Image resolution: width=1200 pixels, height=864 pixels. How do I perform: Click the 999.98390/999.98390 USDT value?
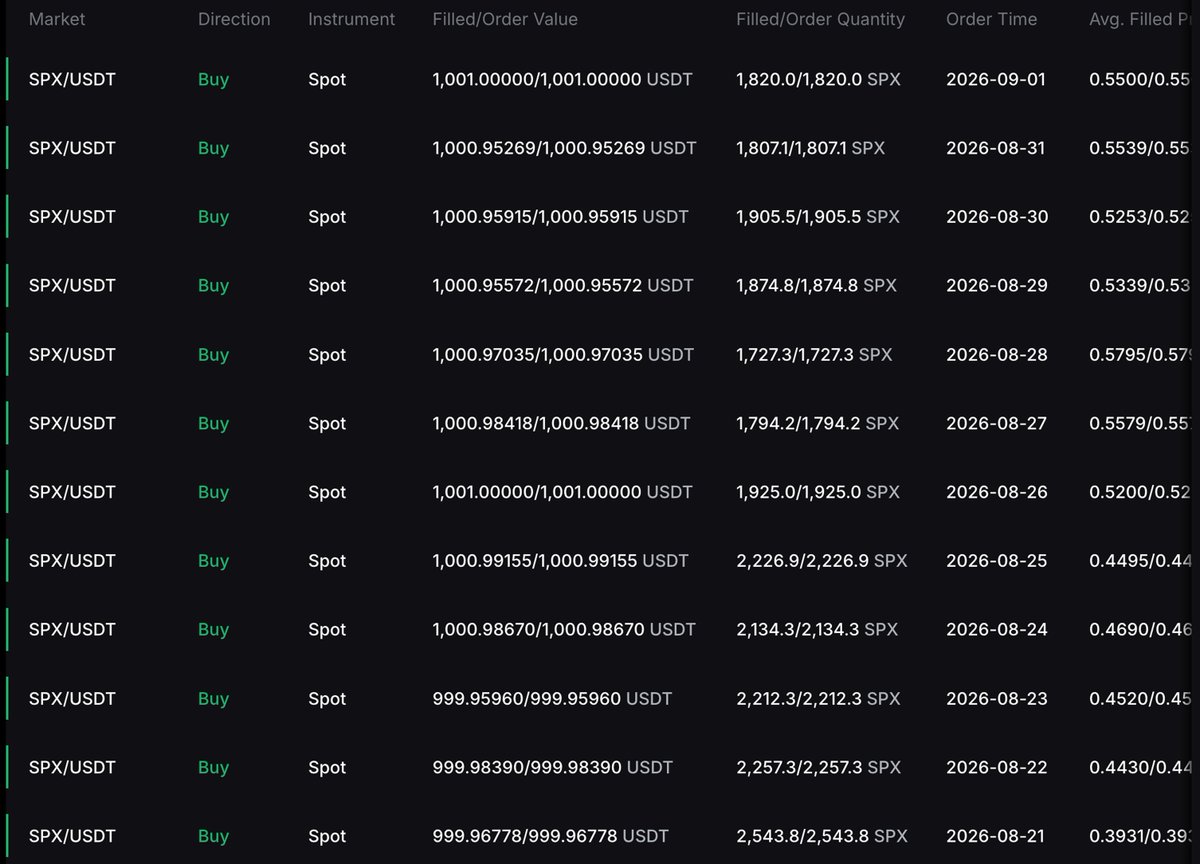click(x=552, y=767)
